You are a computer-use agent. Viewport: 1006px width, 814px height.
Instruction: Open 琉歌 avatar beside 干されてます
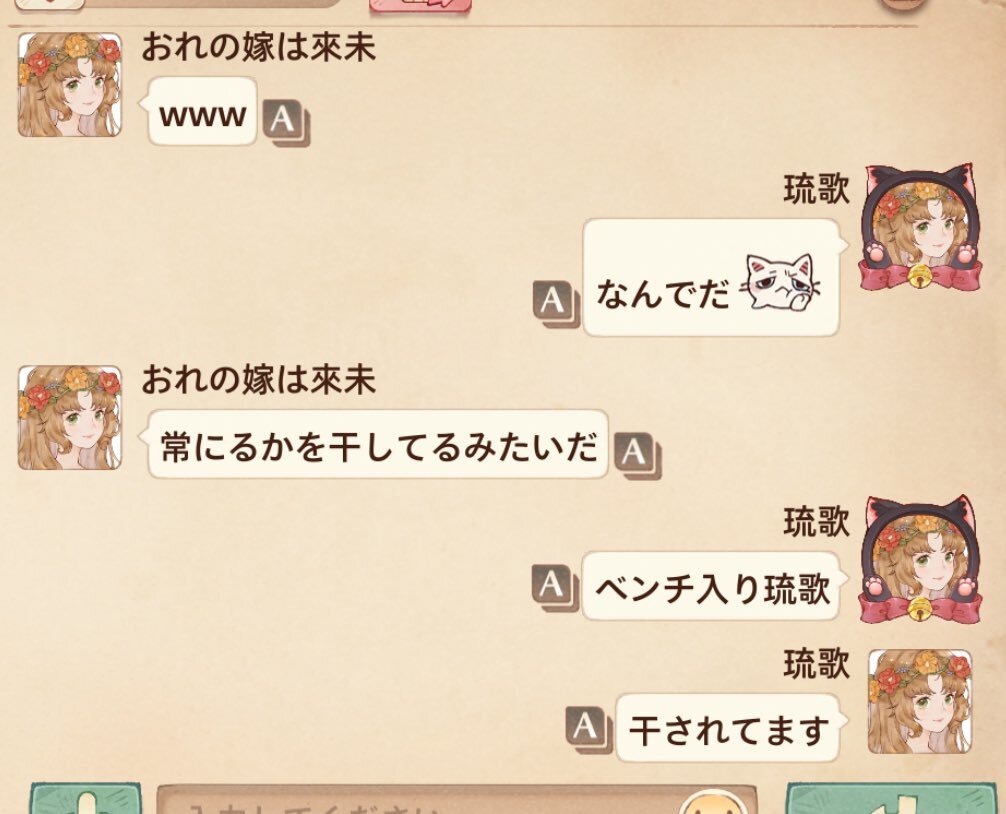920,701
